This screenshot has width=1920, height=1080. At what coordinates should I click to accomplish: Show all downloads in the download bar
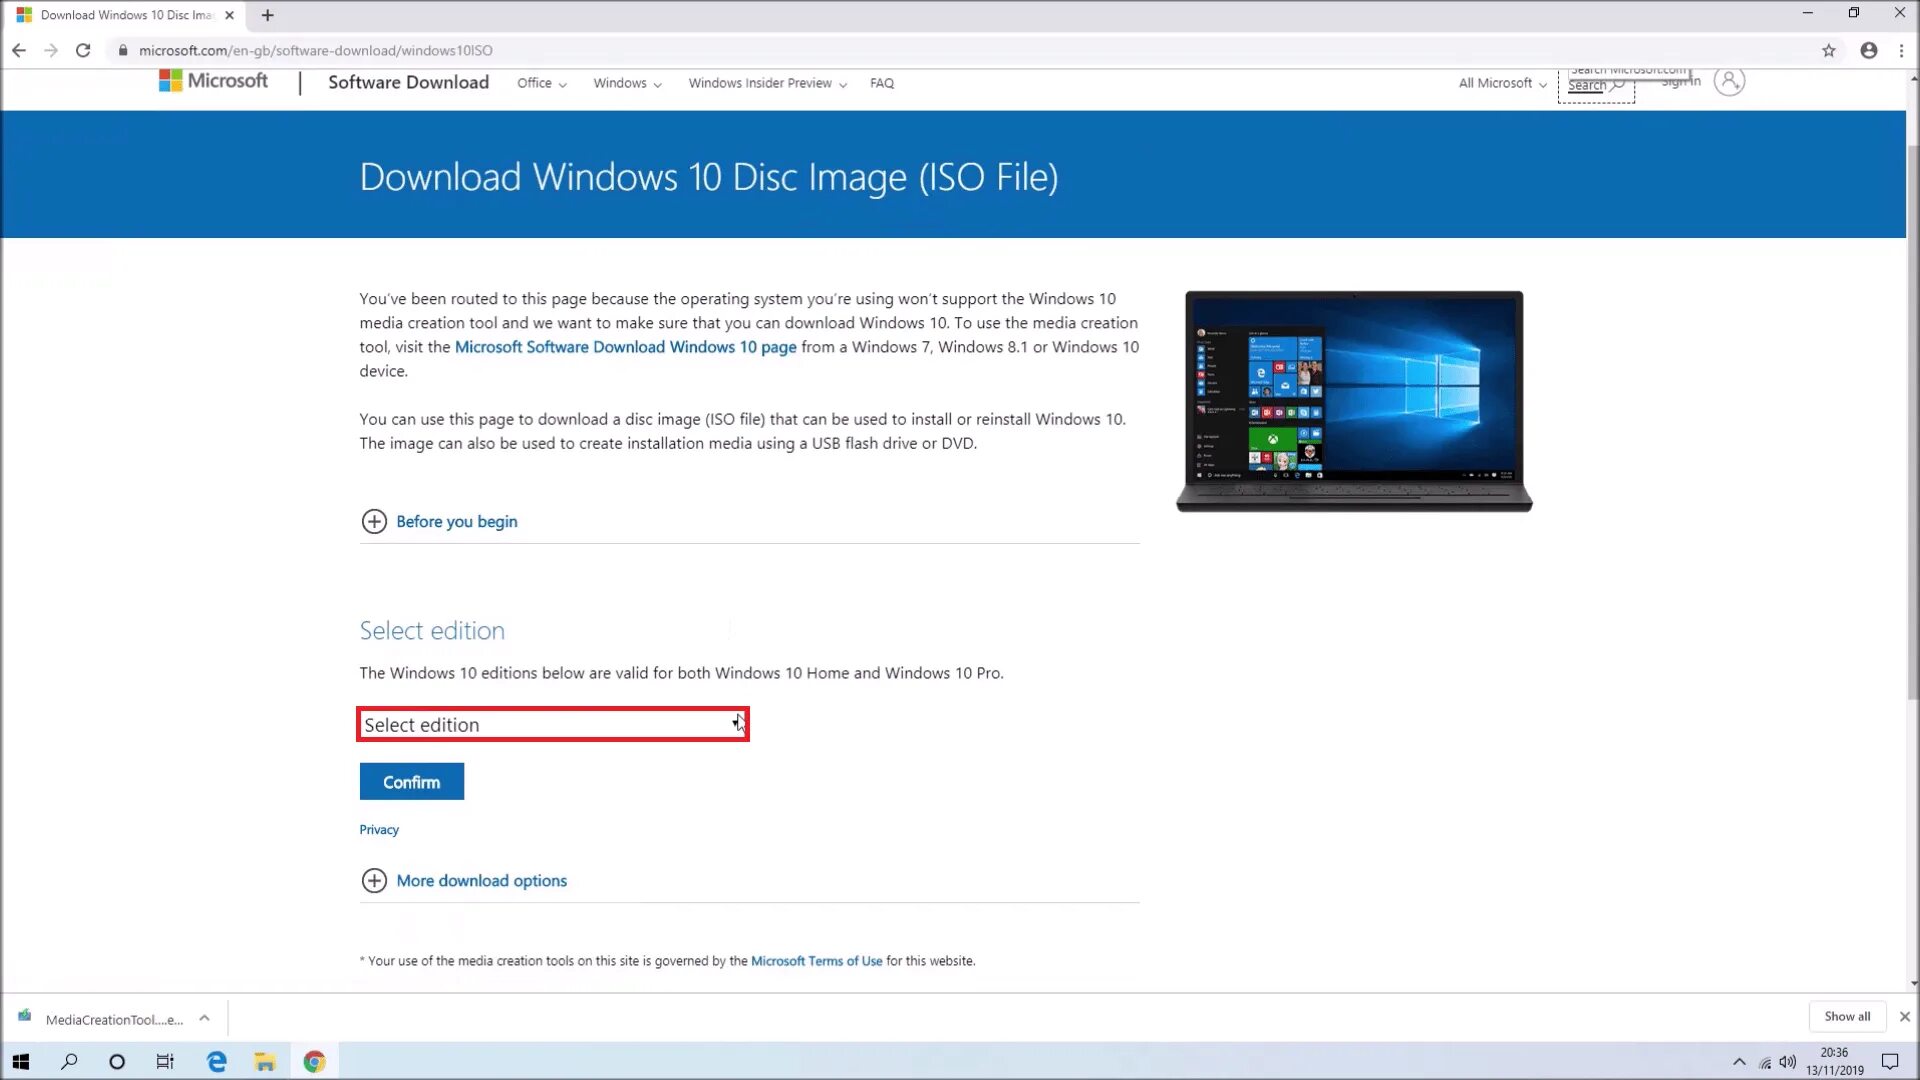tap(1846, 1016)
